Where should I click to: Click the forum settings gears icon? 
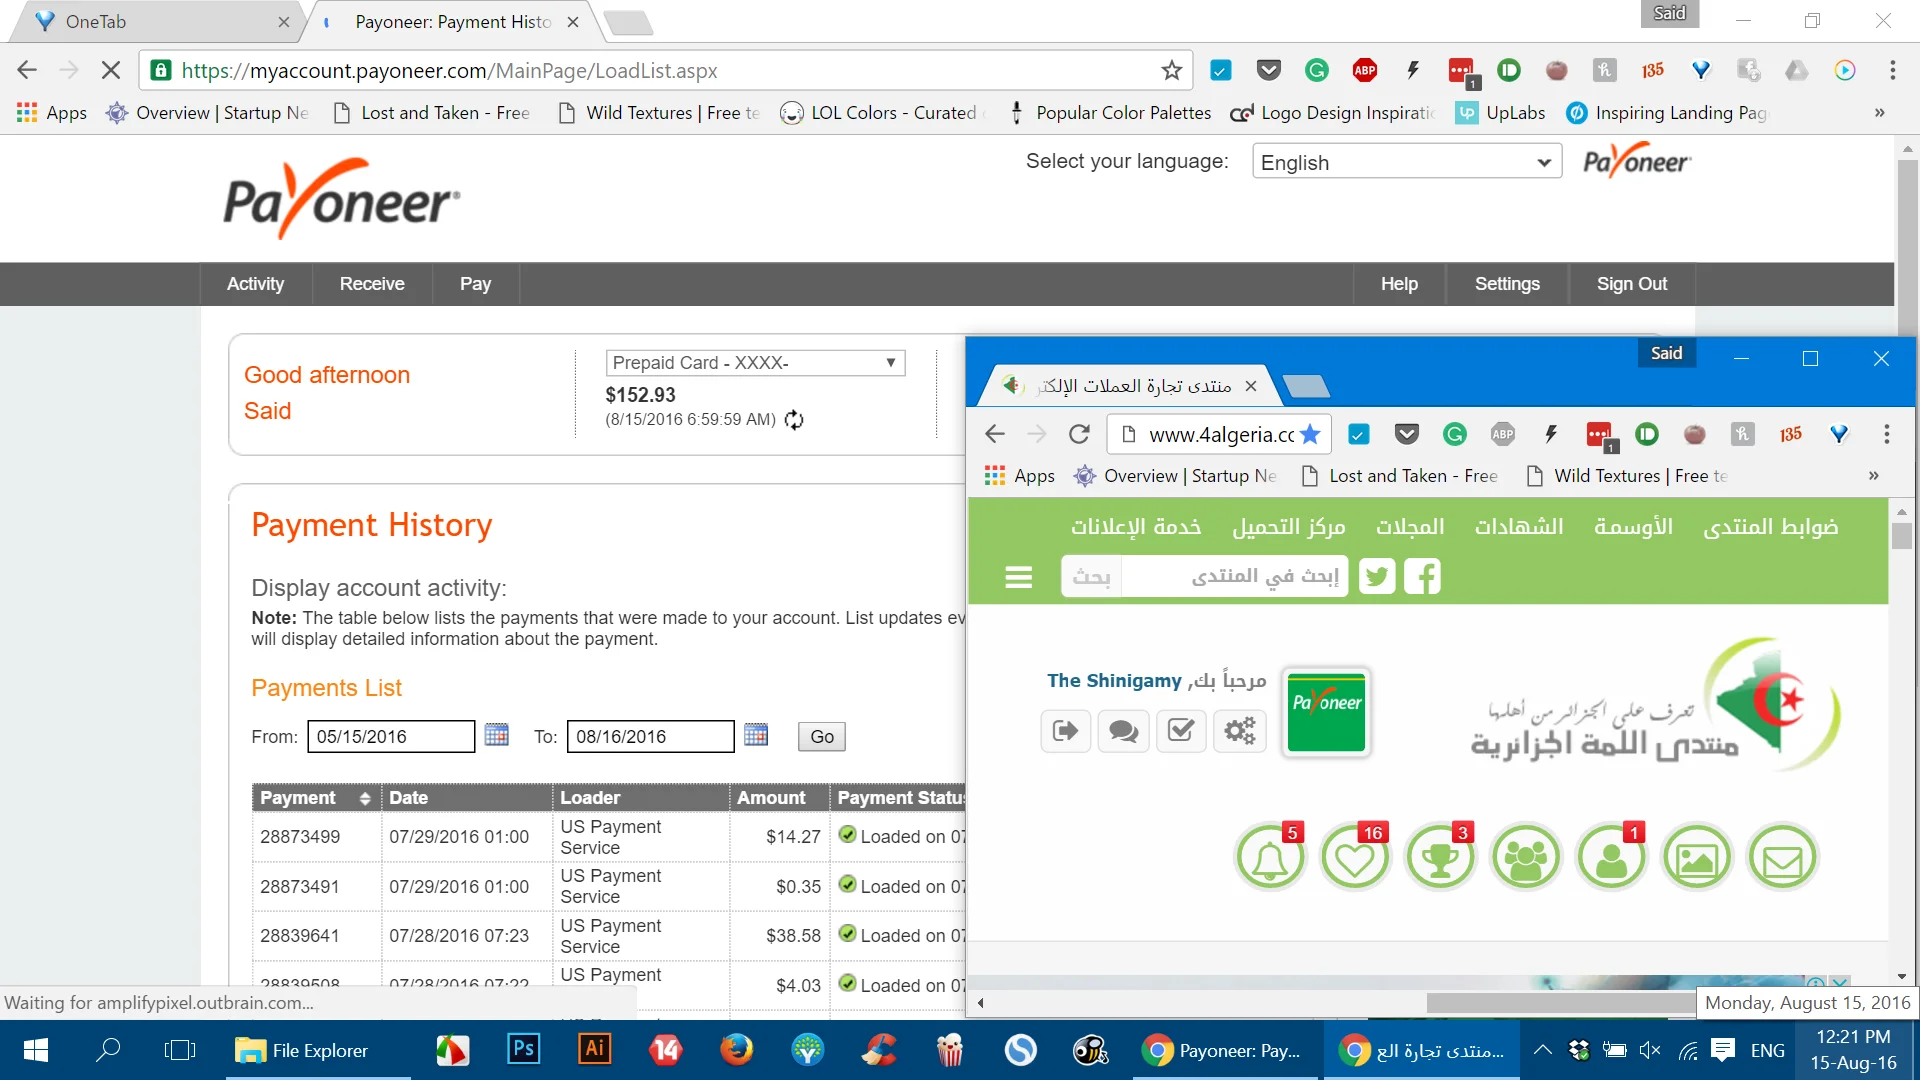coord(1240,731)
